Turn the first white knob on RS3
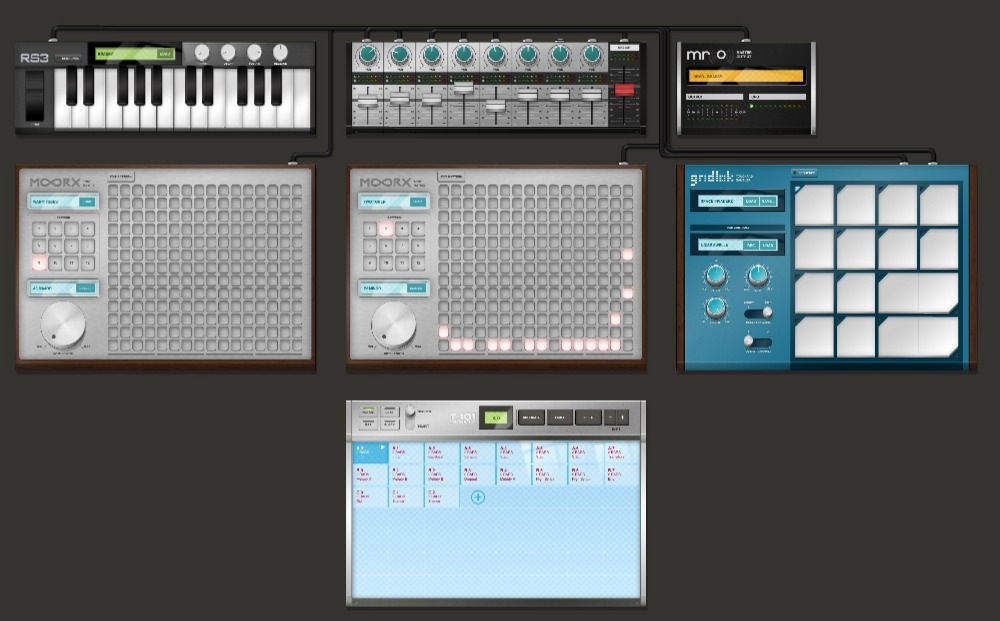1000x621 pixels. pyautogui.click(x=202, y=52)
